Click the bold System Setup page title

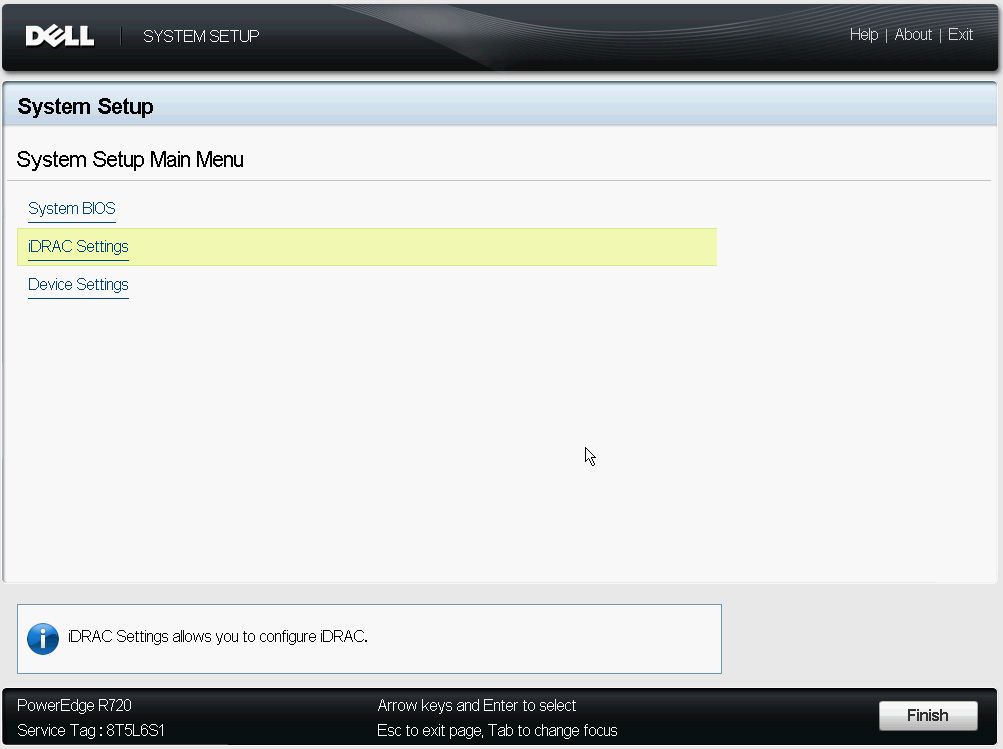click(85, 106)
